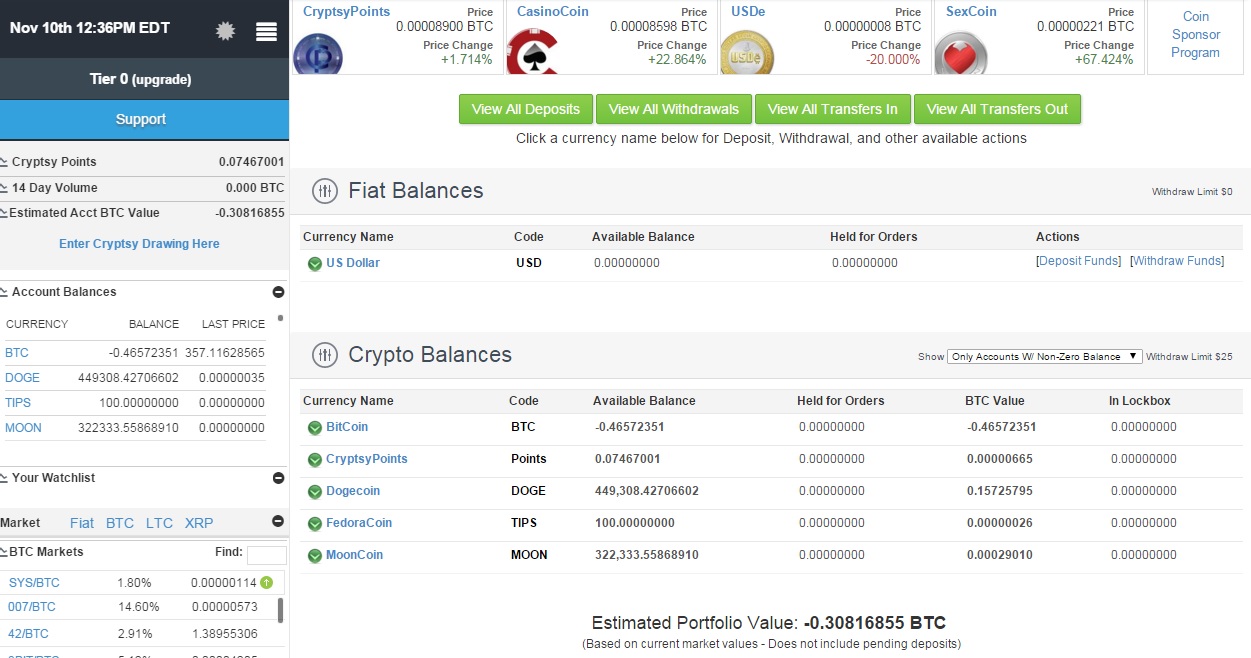Image resolution: width=1251 pixels, height=658 pixels.
Task: Open USDe ticker title at top
Action: (748, 12)
